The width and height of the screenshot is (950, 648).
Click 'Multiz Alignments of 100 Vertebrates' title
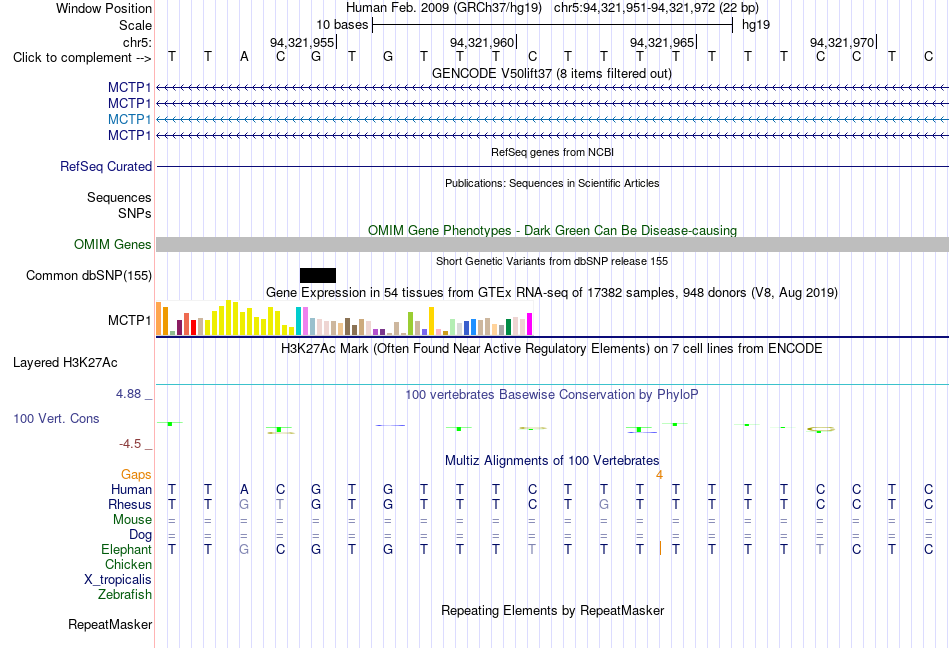552,460
